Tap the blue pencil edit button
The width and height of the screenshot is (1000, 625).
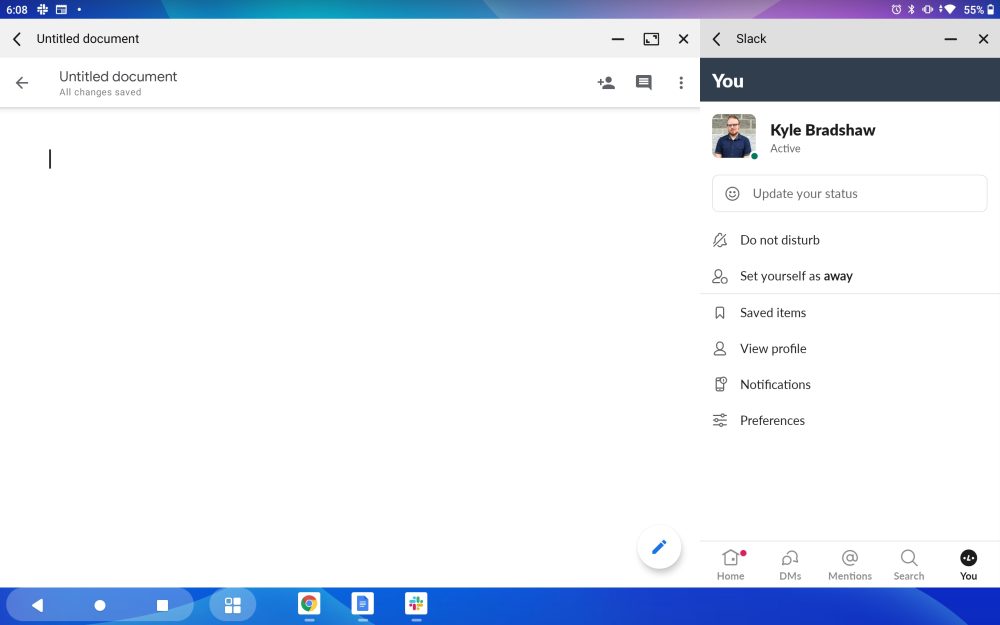[659, 547]
